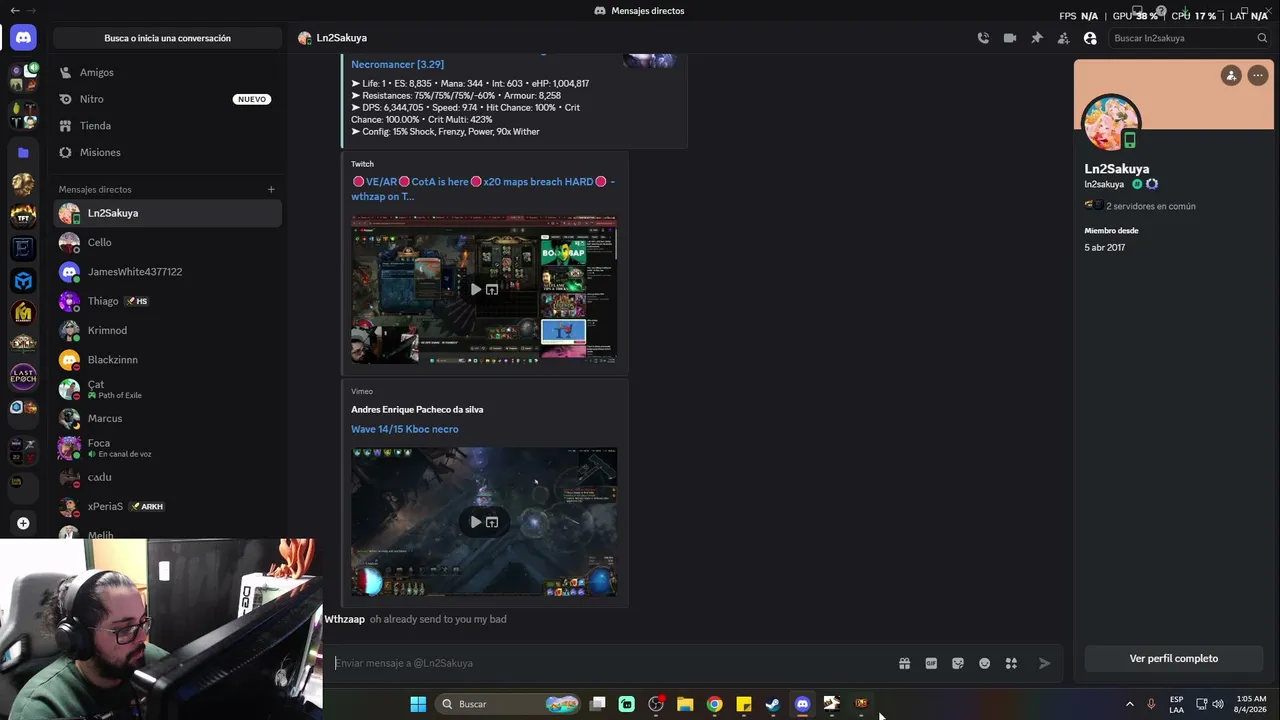Show pinned messages
Image resolution: width=1280 pixels, height=720 pixels.
tap(1037, 38)
